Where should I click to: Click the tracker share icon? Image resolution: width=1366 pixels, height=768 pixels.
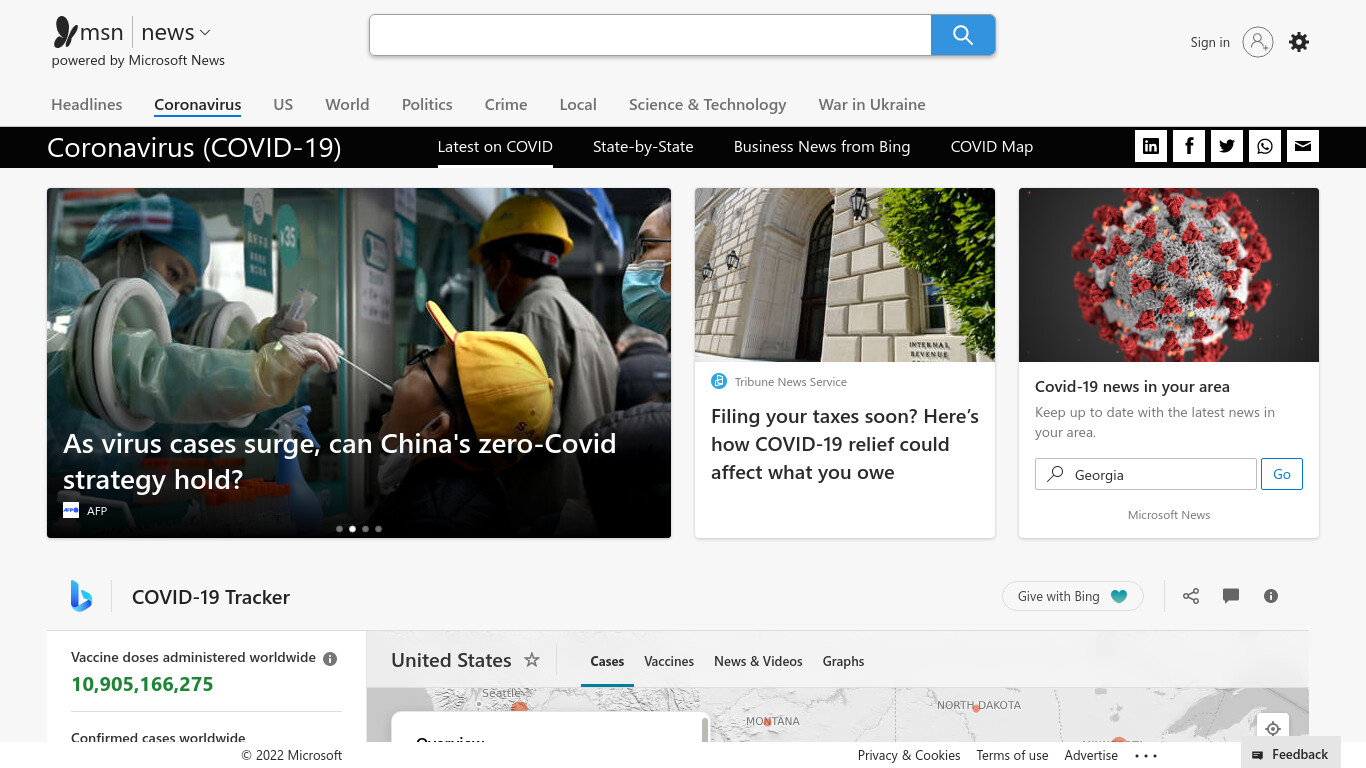click(x=1191, y=596)
